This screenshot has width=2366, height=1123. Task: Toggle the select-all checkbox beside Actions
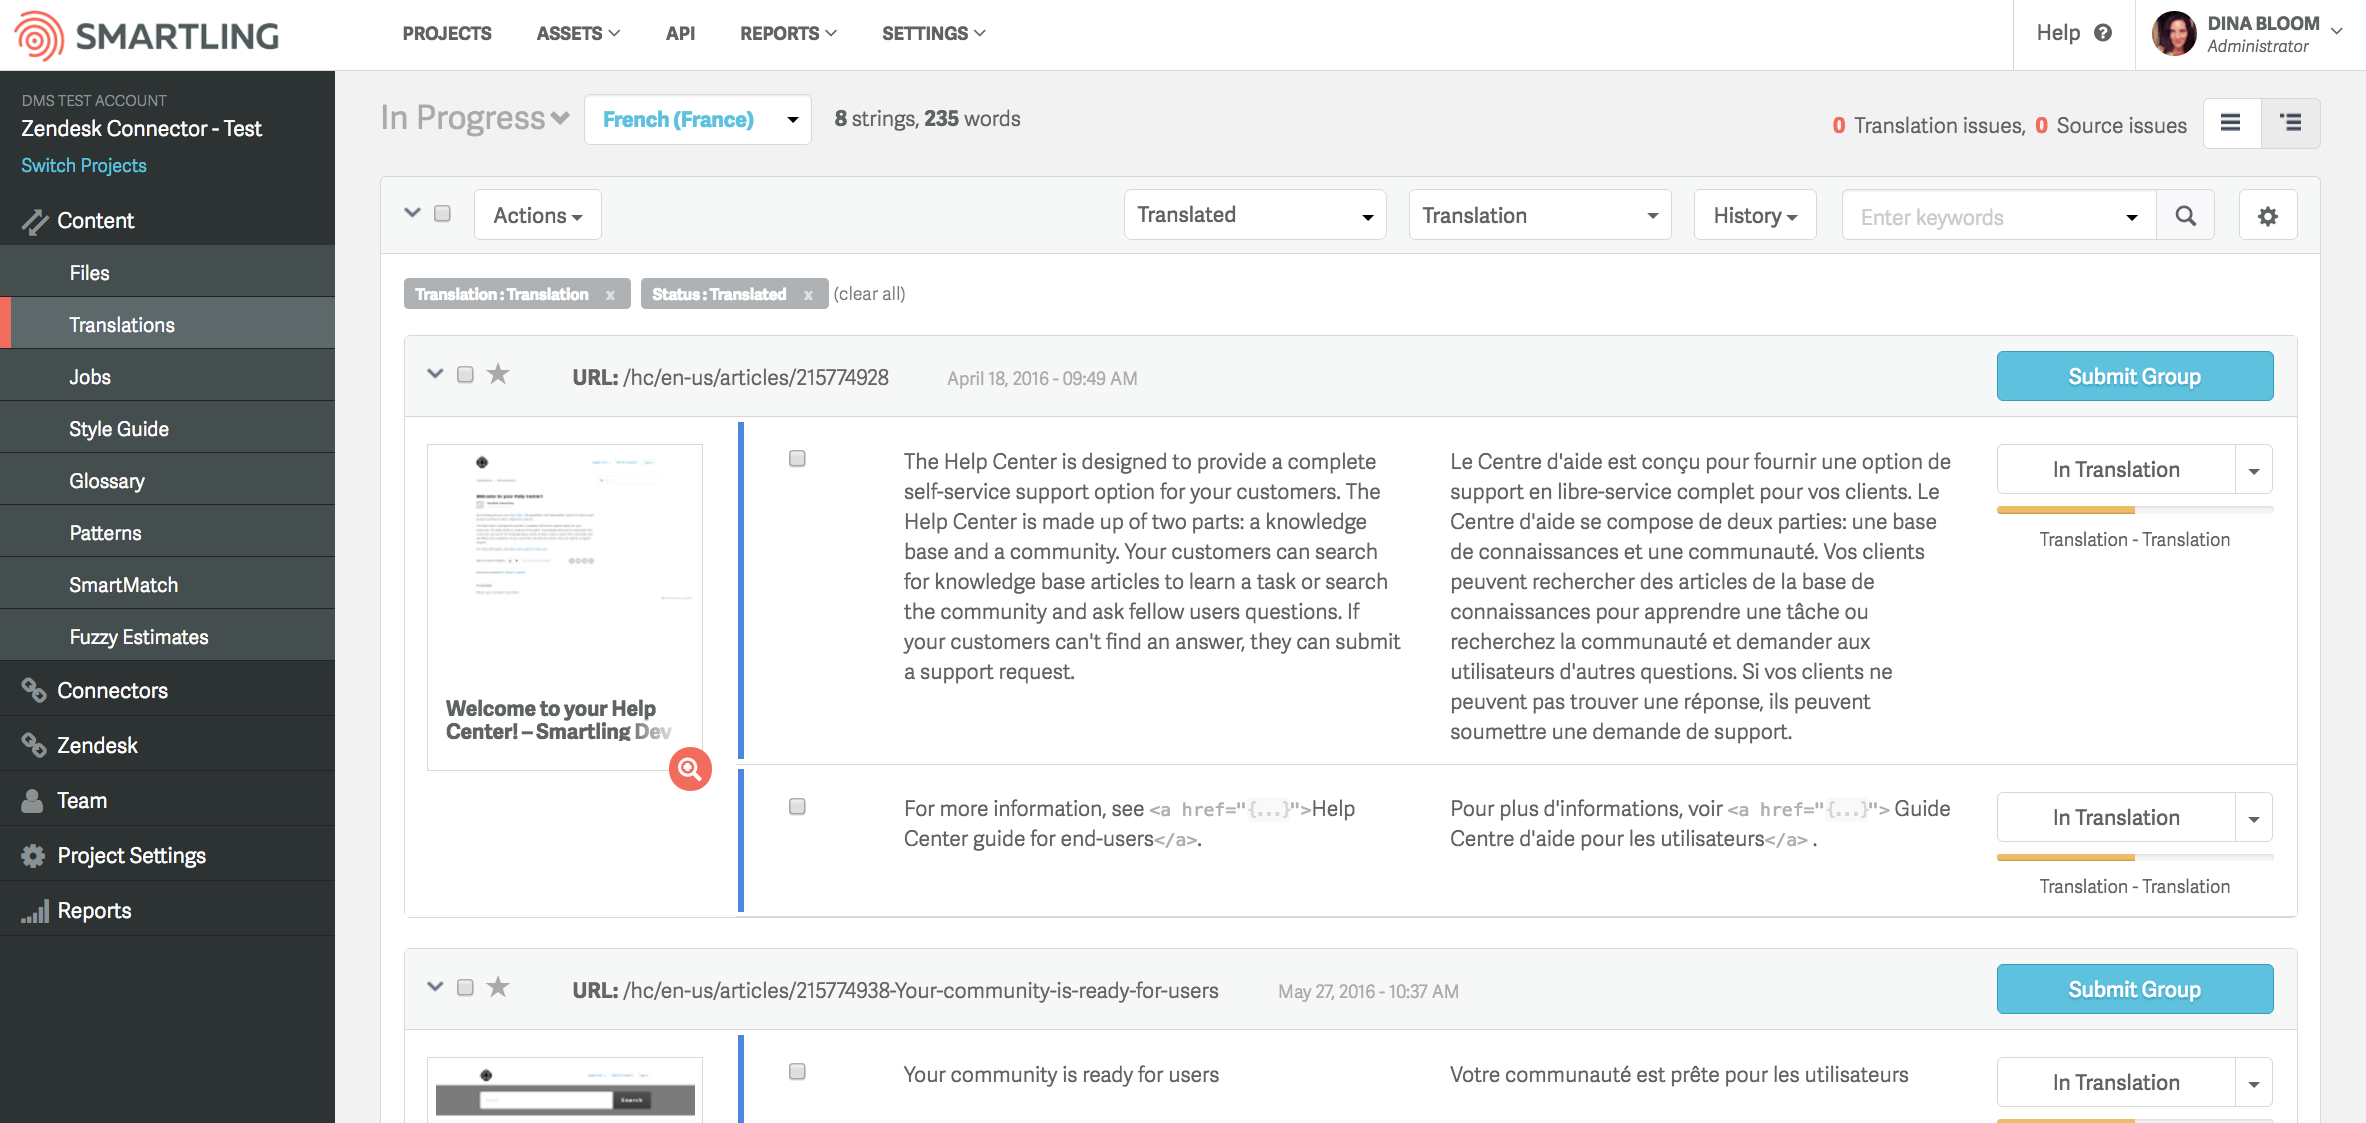(442, 214)
